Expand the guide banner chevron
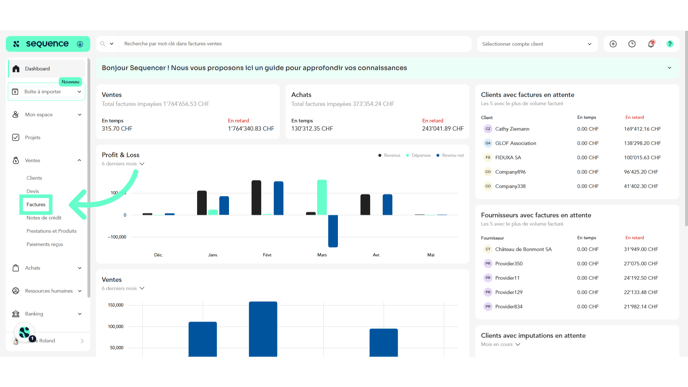The height and width of the screenshot is (387, 688). (x=670, y=68)
